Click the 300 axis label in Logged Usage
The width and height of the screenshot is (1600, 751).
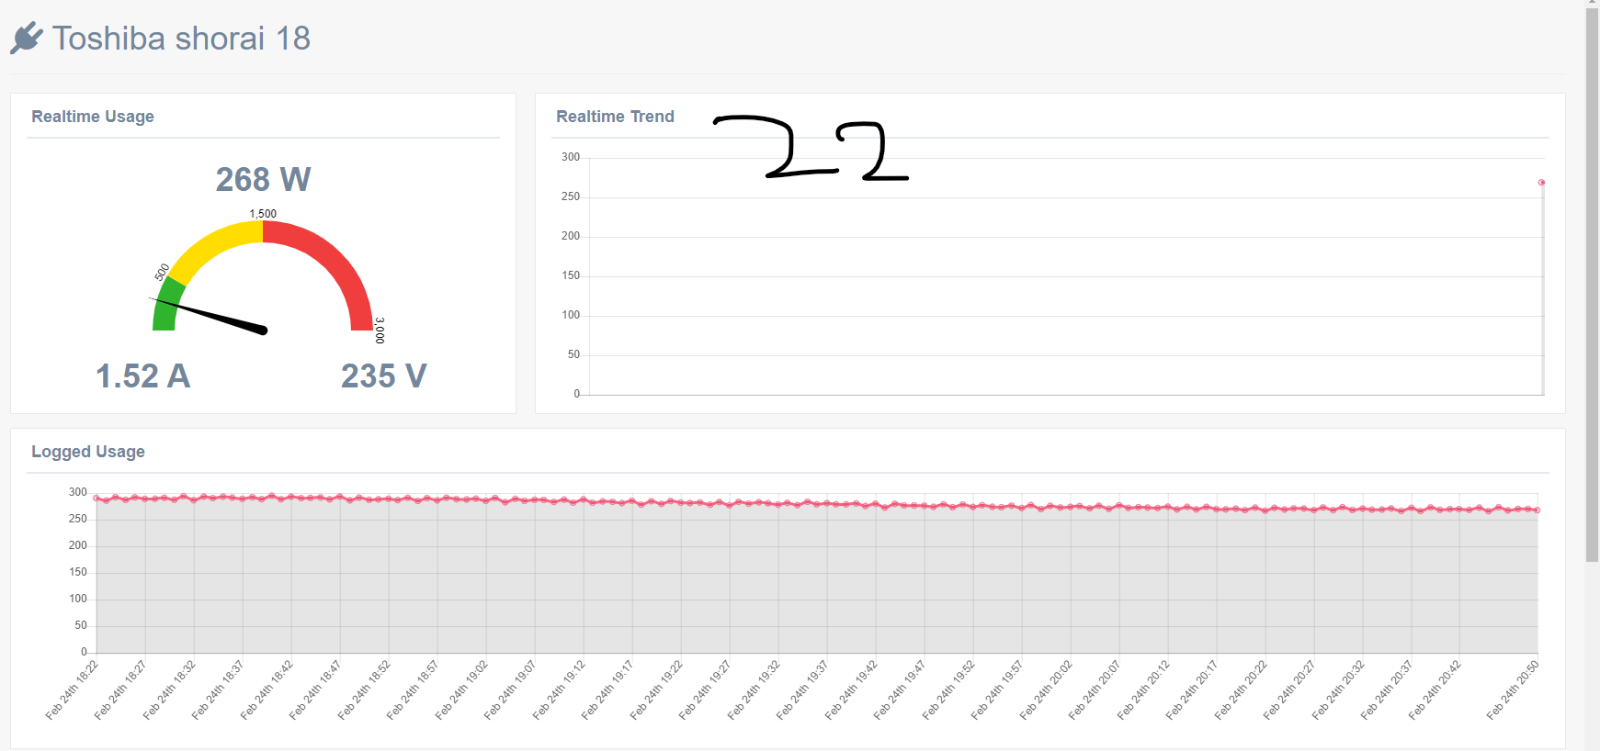tap(78, 492)
